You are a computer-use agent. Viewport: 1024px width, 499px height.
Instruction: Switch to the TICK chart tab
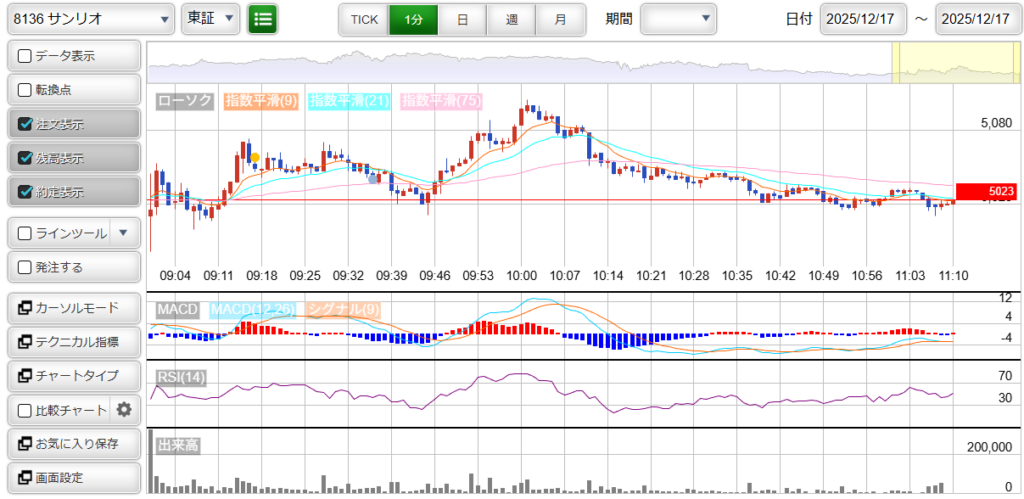(364, 18)
